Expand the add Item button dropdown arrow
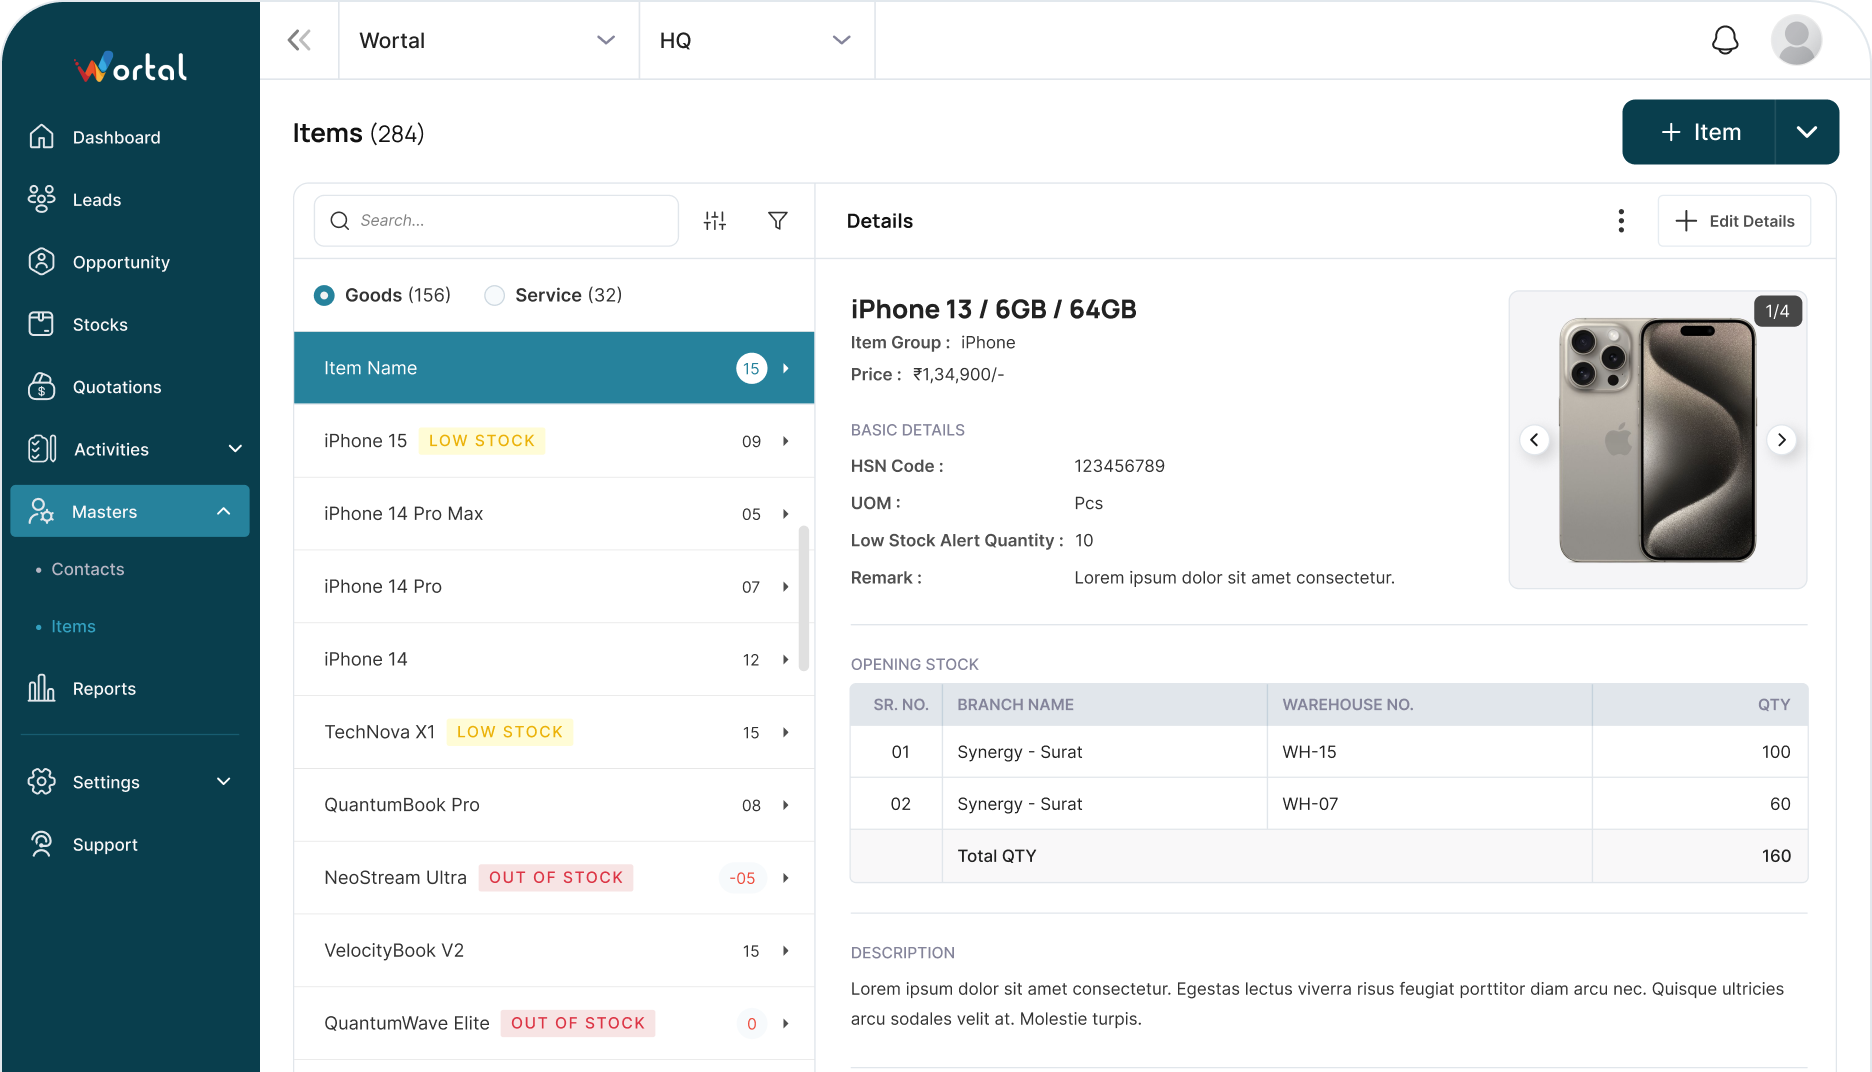 [x=1806, y=132]
